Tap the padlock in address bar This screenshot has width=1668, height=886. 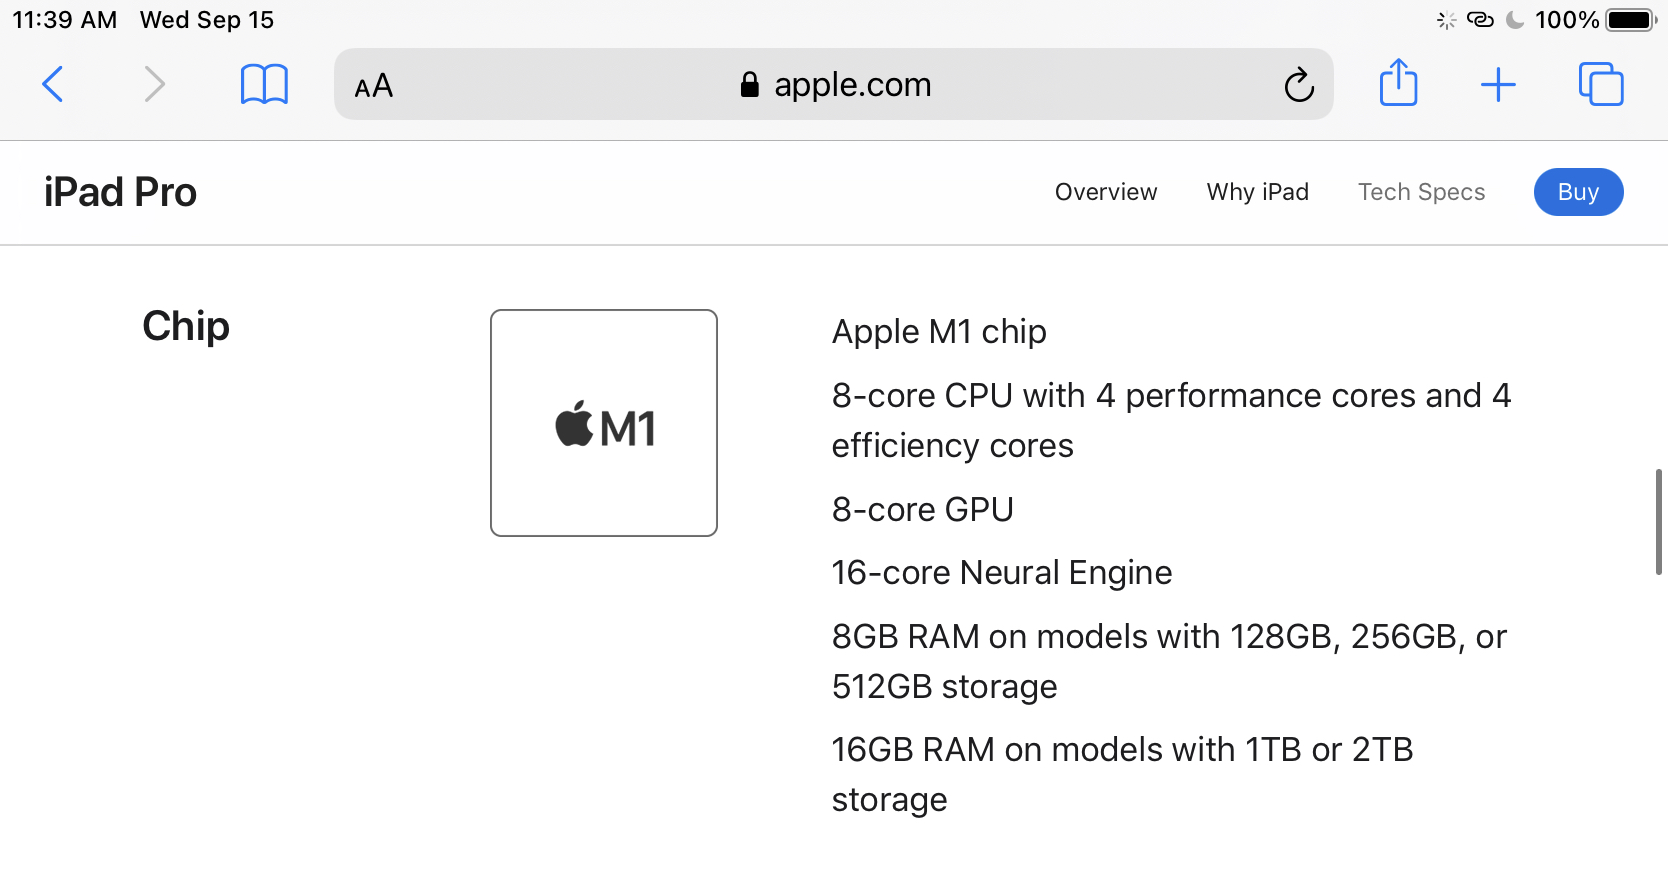[750, 85]
